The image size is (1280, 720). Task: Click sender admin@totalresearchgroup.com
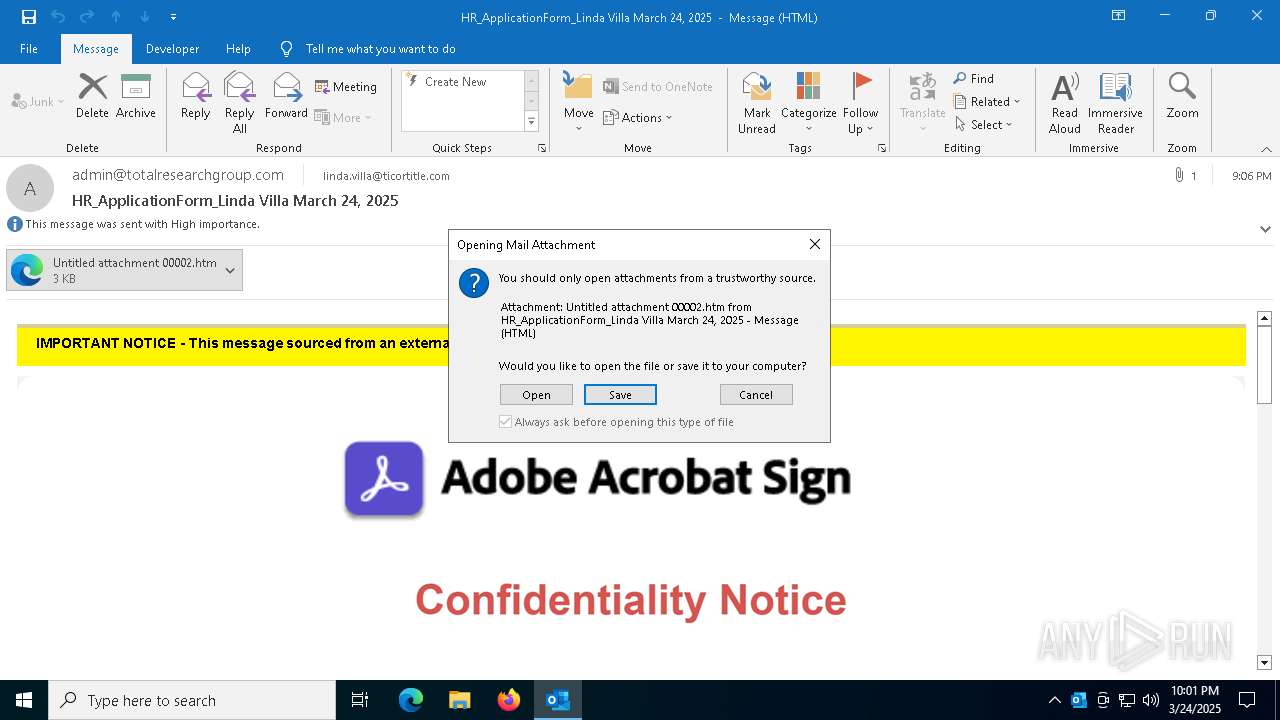pos(178,175)
